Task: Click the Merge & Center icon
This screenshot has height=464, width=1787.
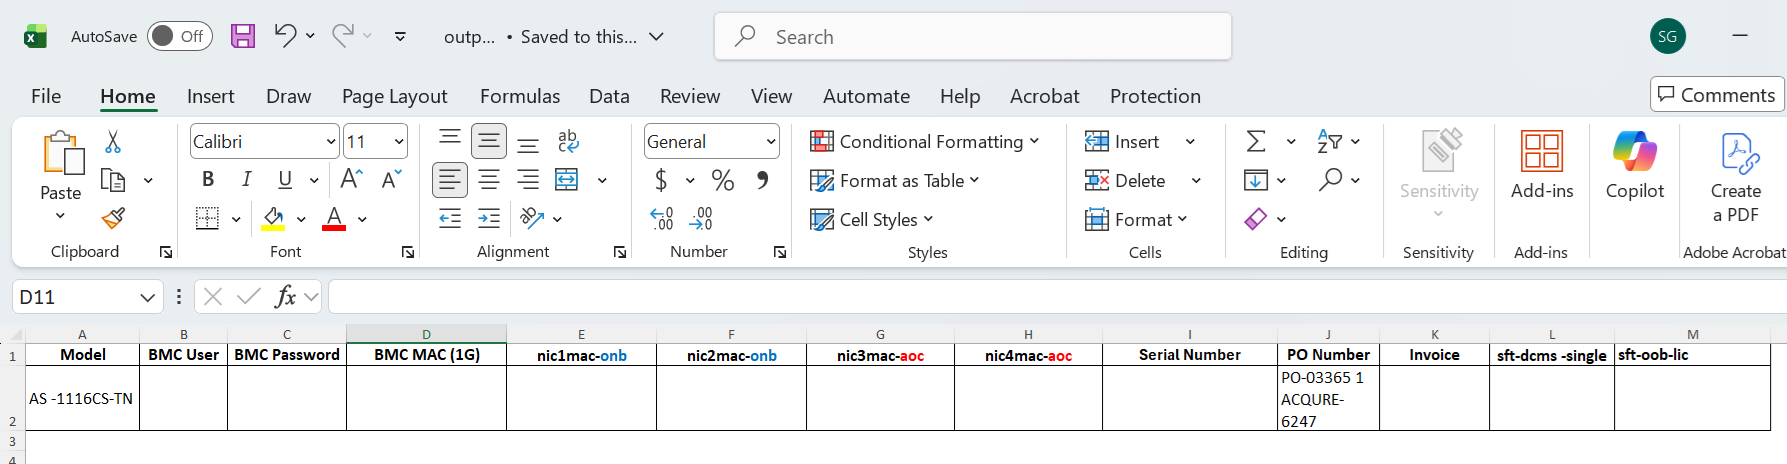Action: pos(567,180)
